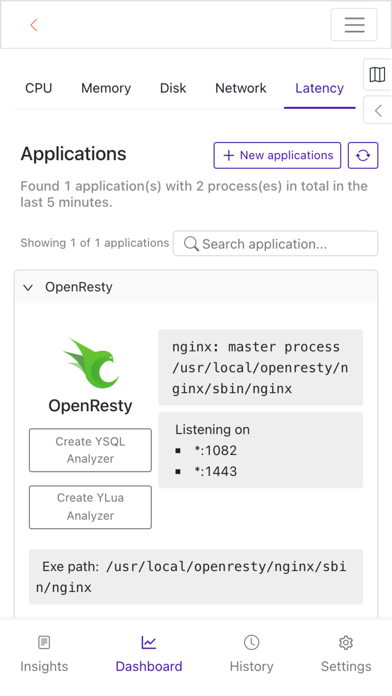Collapse side panel with the left chevron
The image size is (392, 696).
coord(378,110)
